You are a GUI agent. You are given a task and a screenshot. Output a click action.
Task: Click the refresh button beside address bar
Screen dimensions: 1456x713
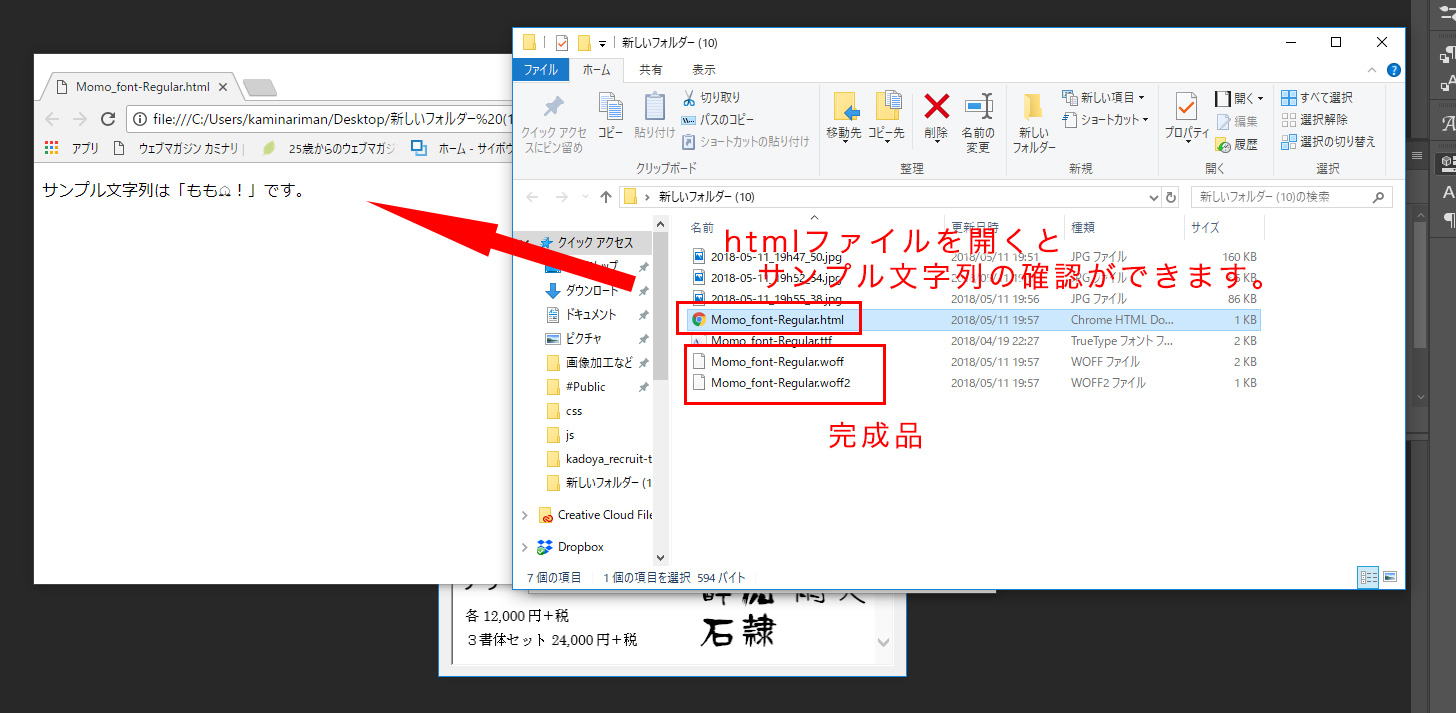(1171, 197)
